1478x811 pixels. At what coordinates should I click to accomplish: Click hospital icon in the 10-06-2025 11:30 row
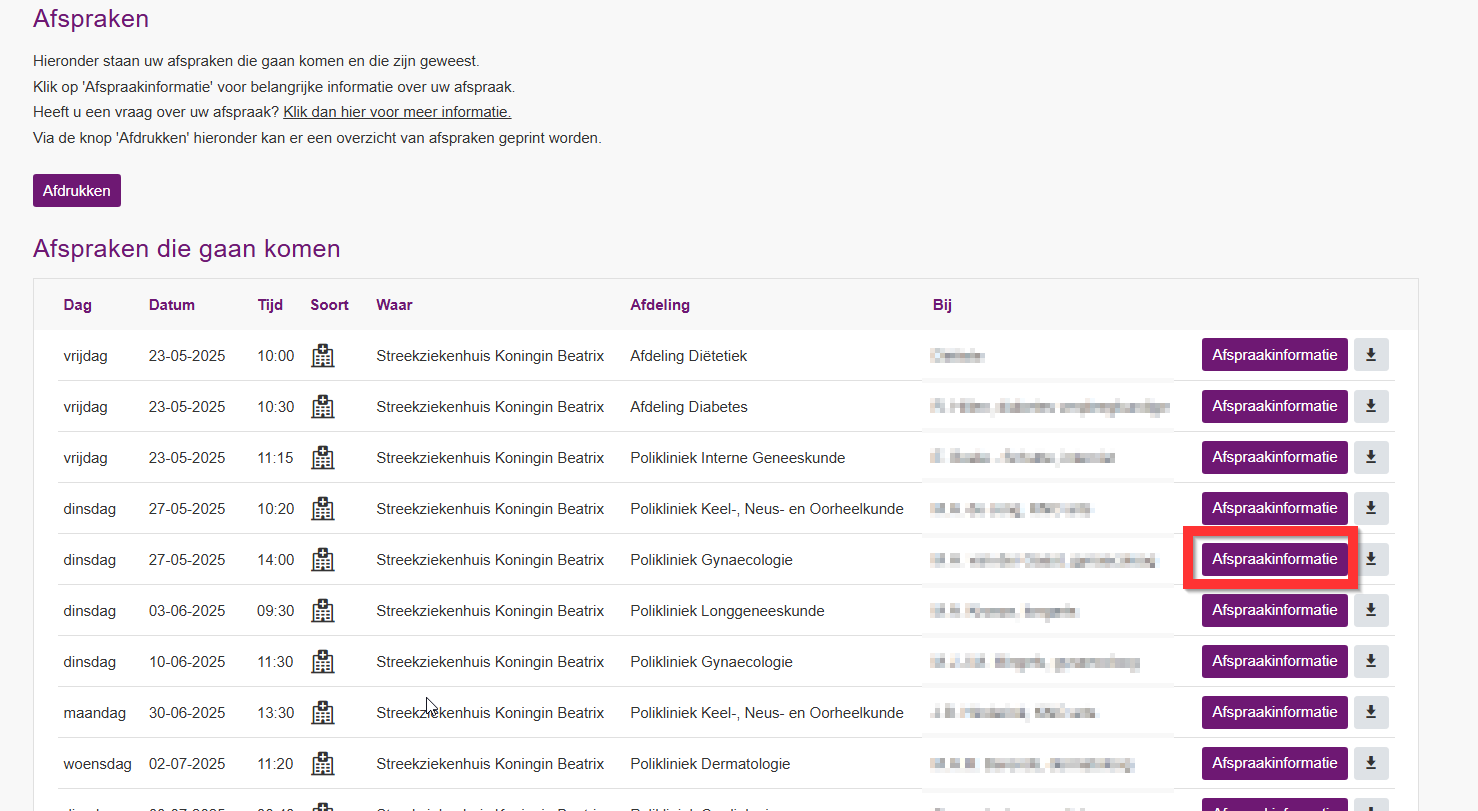[x=322, y=662]
